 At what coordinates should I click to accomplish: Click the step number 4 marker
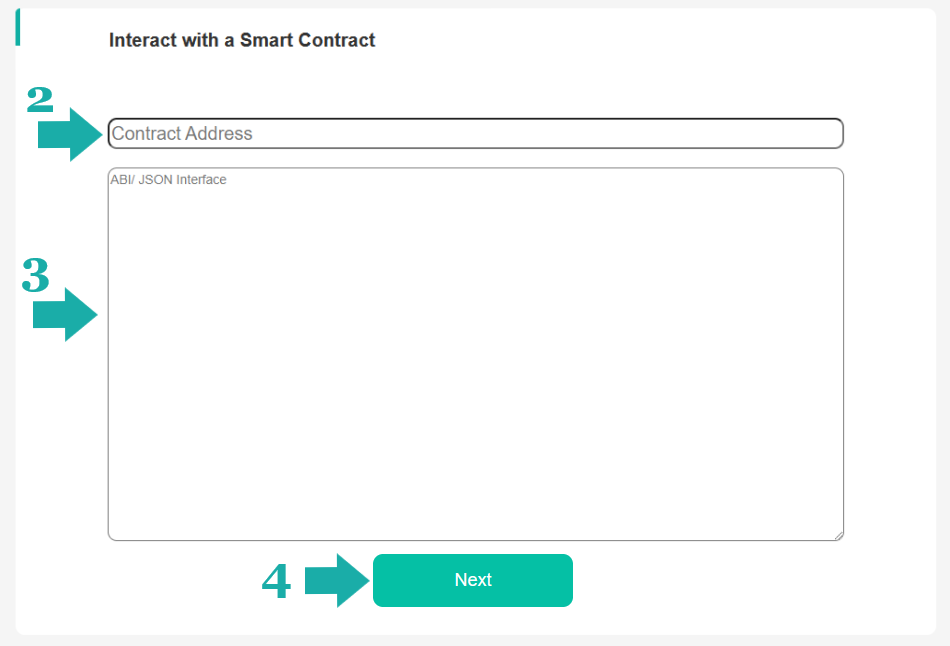(x=276, y=581)
